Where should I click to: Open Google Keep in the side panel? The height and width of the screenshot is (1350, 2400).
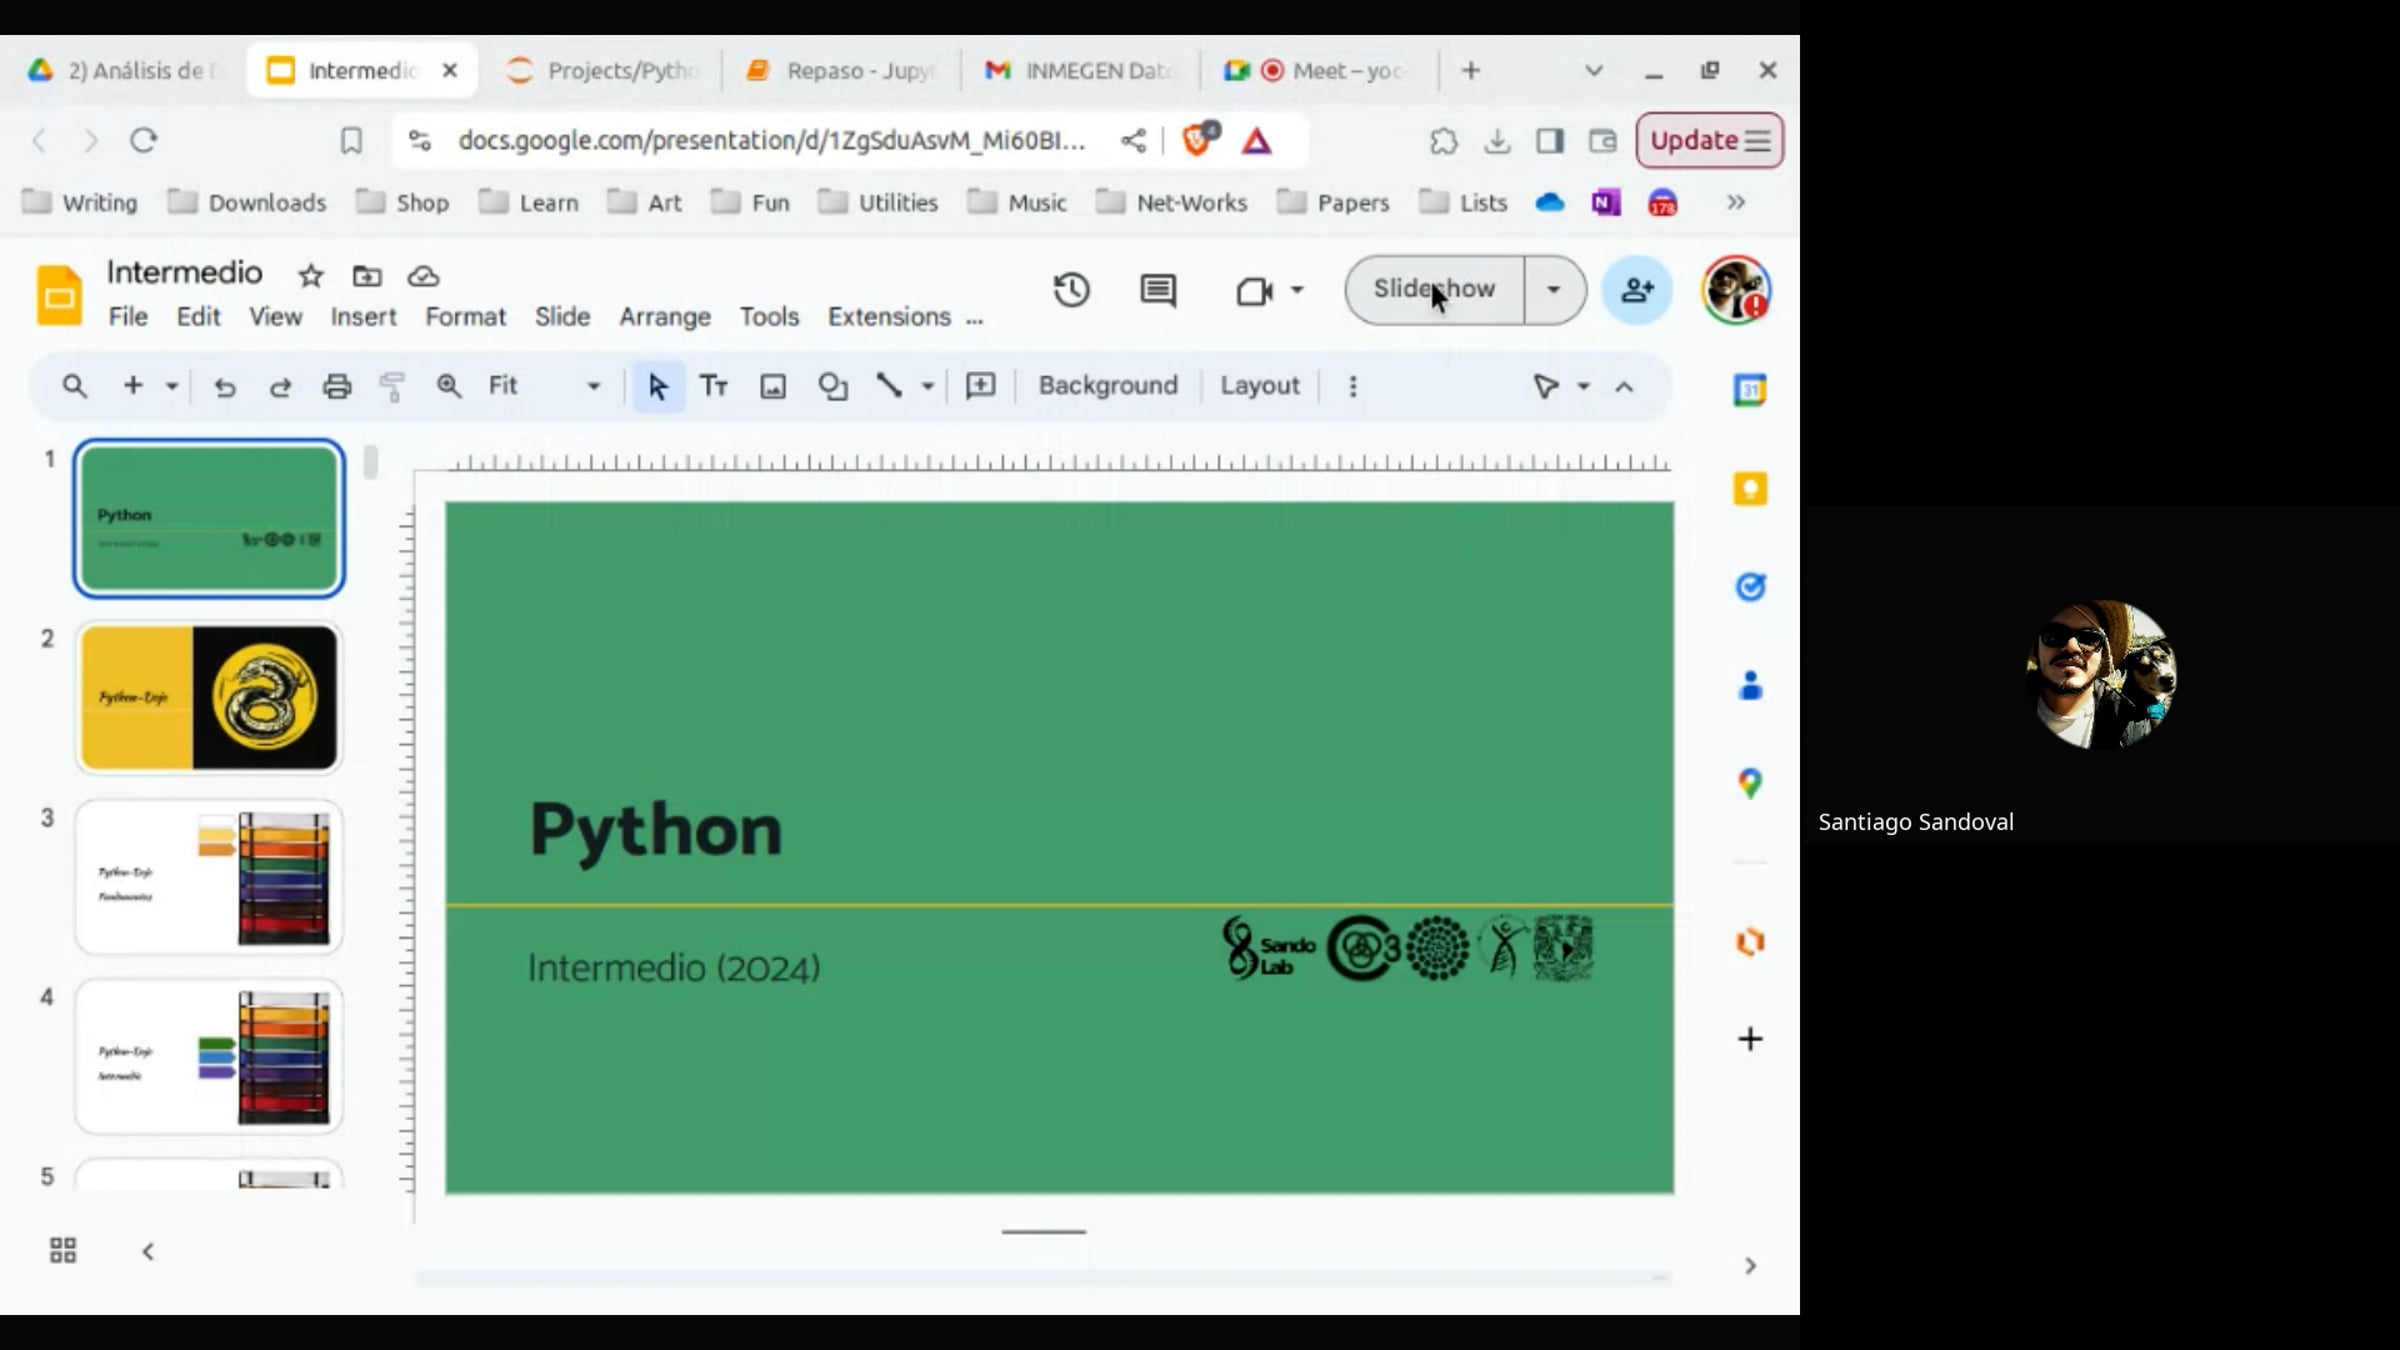coord(1748,489)
